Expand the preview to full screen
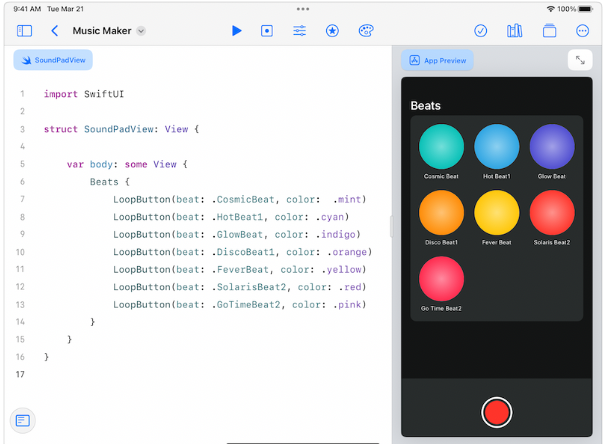The image size is (603, 444). [580, 61]
